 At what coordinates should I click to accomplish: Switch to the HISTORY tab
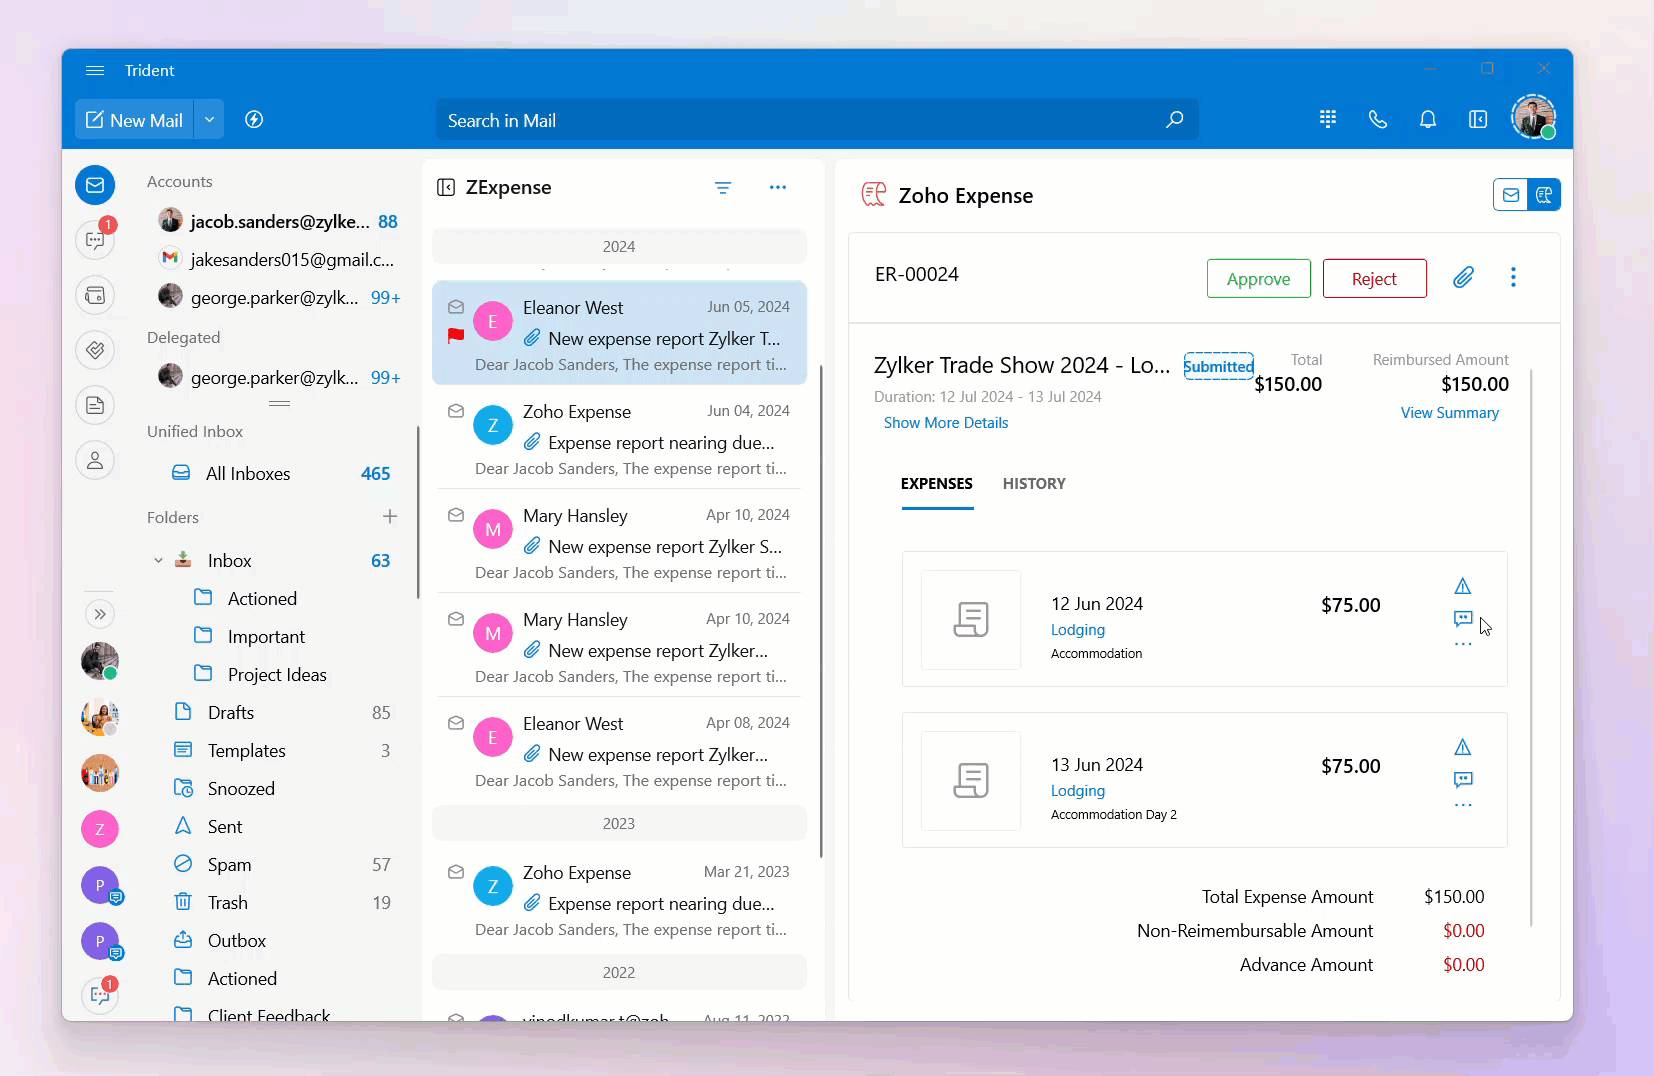[1034, 484]
